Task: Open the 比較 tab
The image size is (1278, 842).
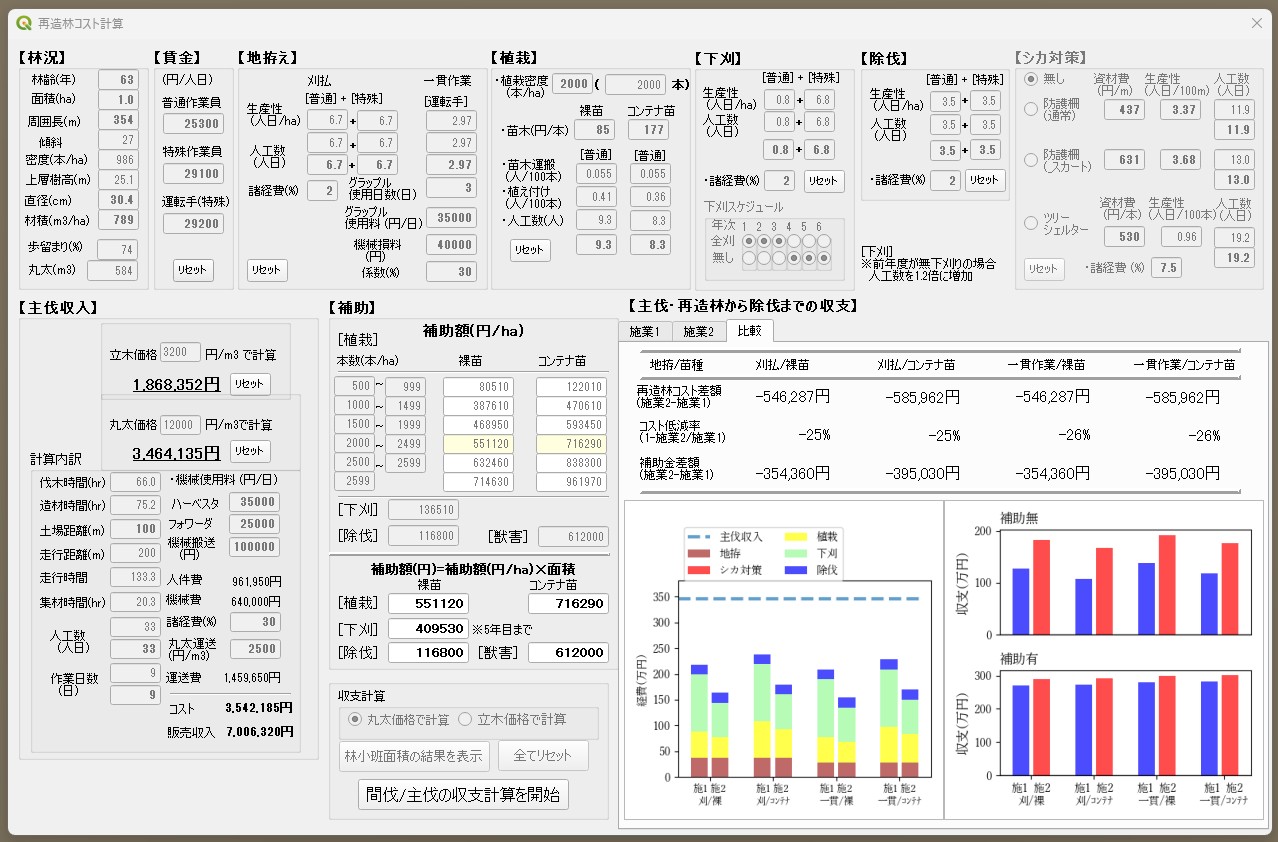Action: pos(749,330)
